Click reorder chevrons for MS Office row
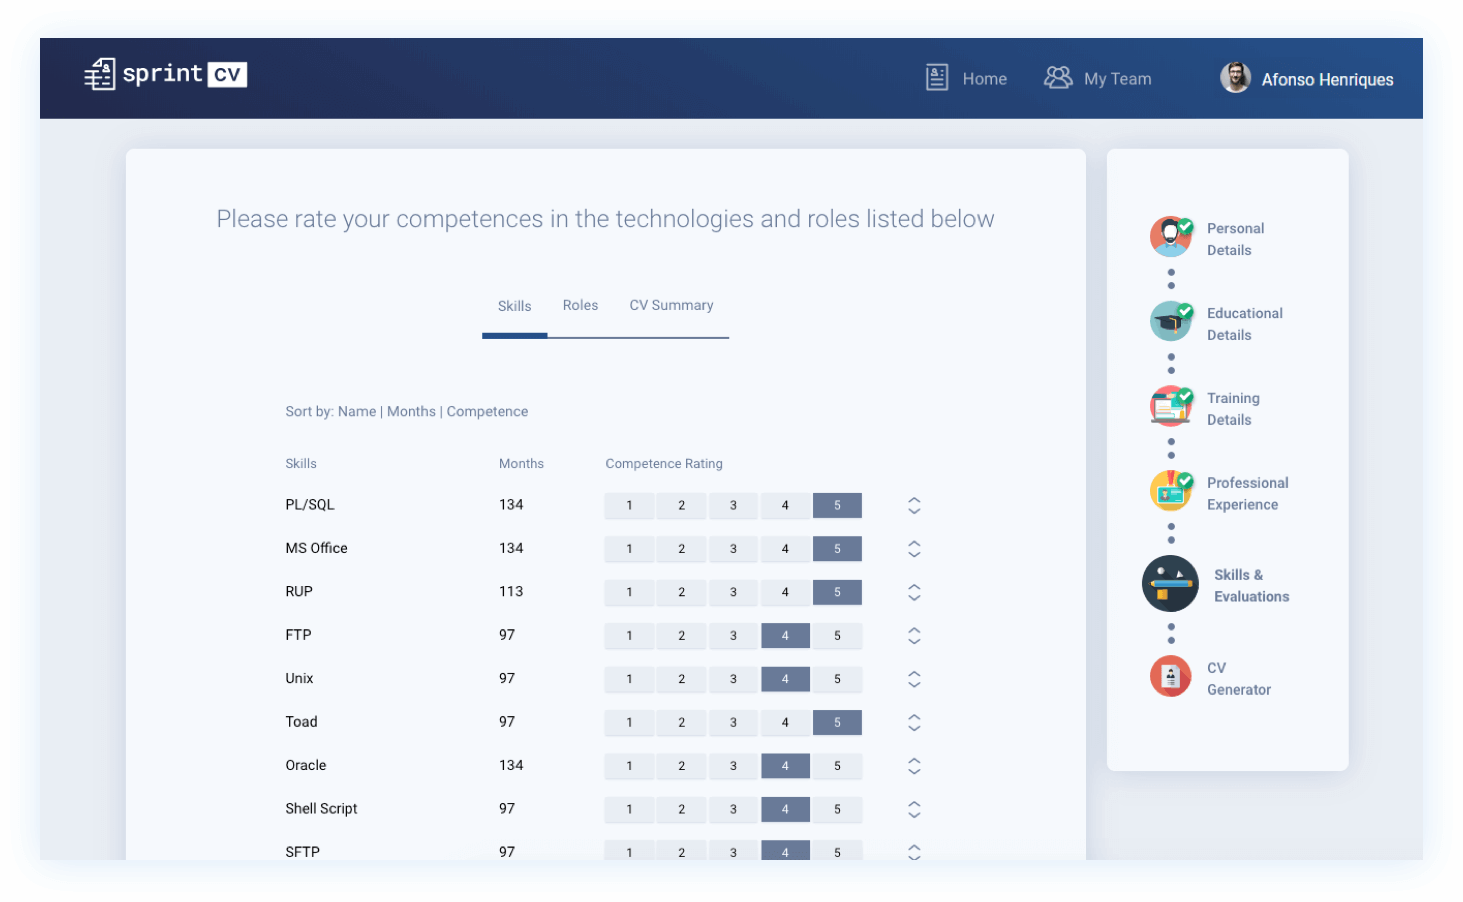The width and height of the screenshot is (1463, 902). [x=914, y=549]
